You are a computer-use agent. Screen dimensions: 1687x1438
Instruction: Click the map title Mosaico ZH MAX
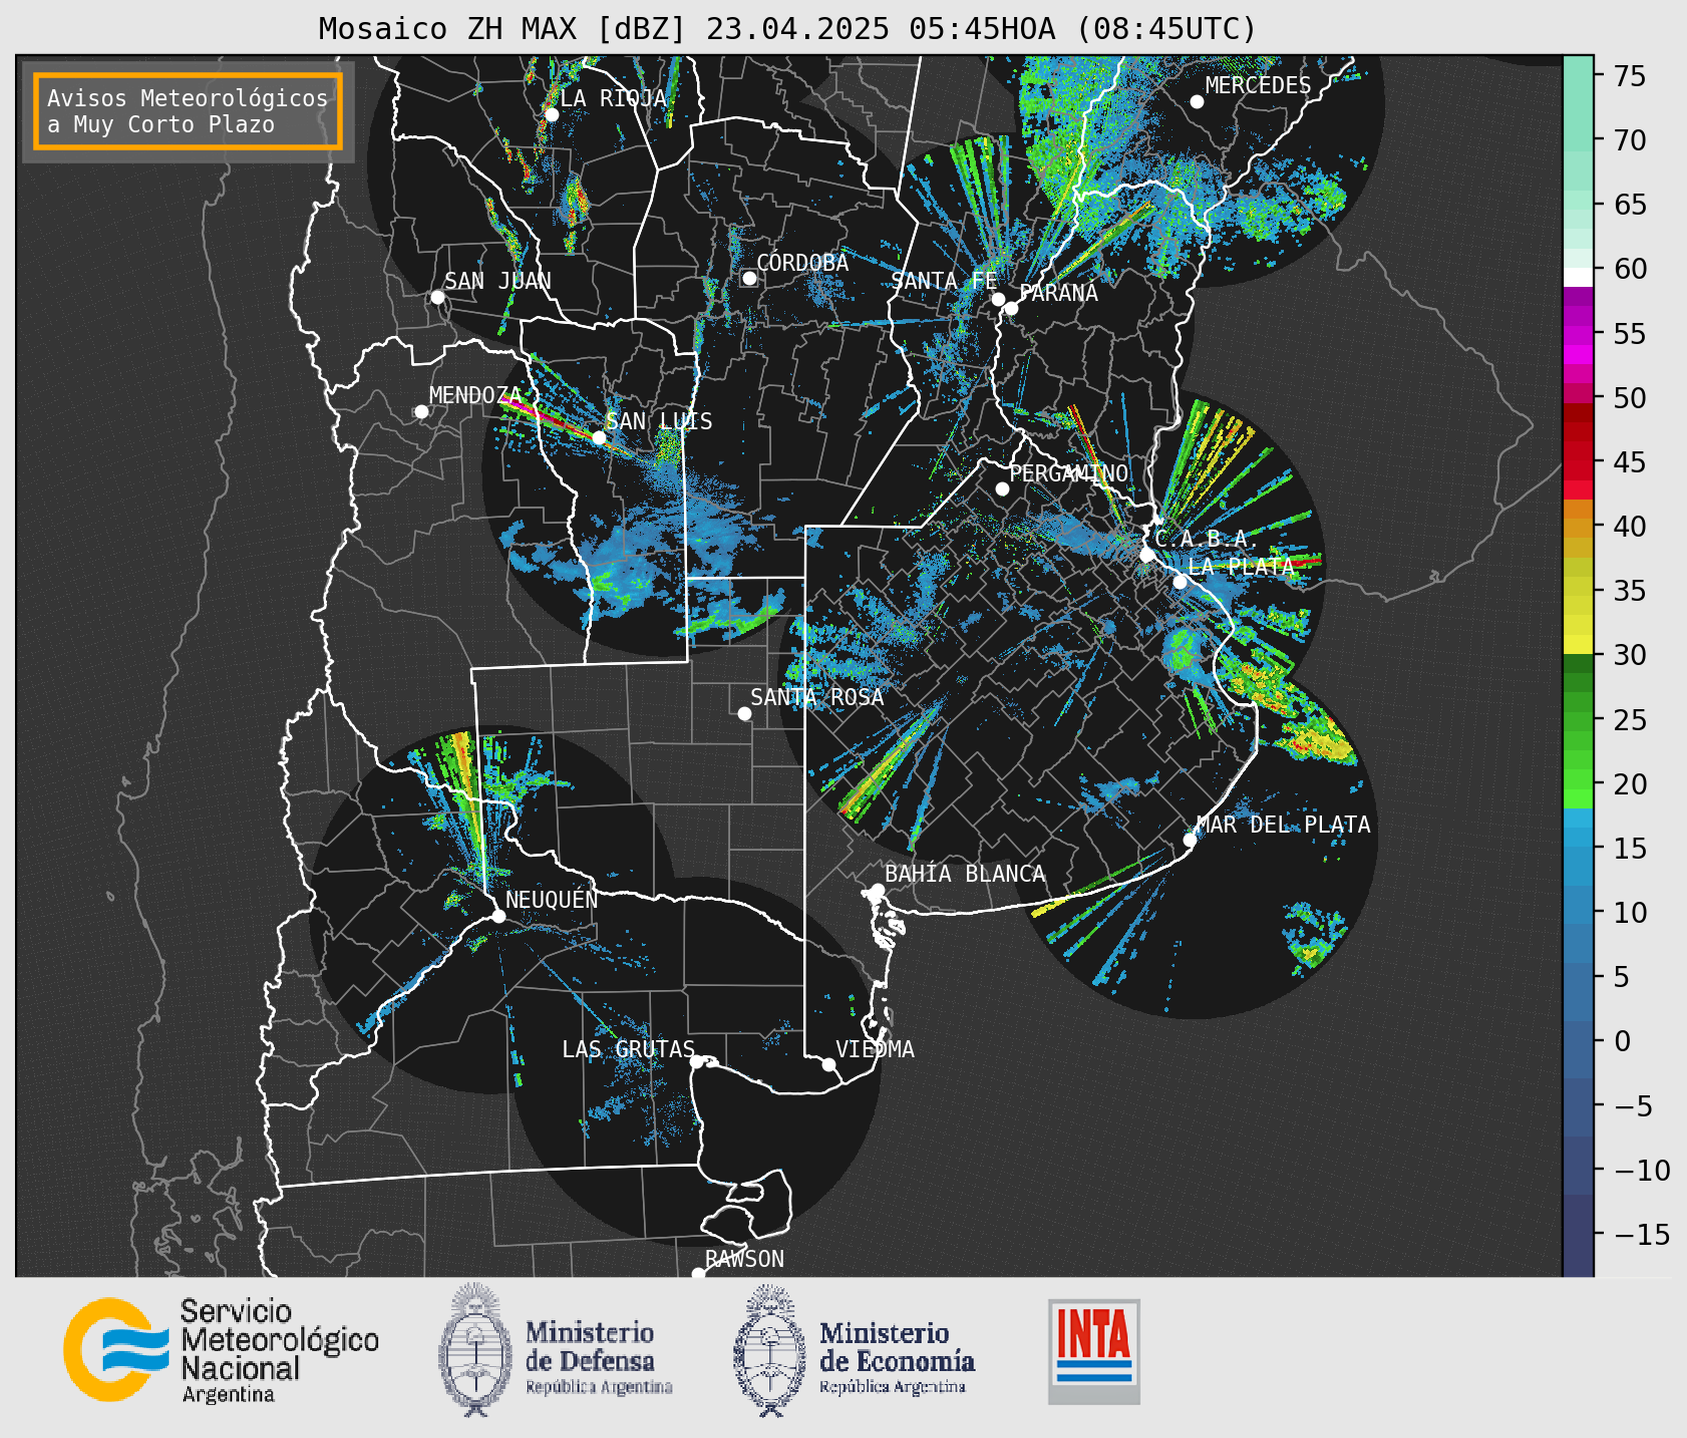point(787,28)
